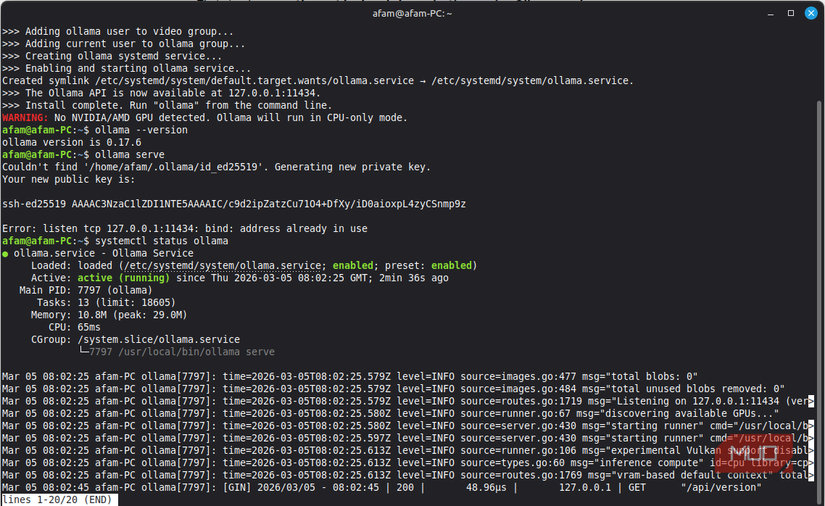The width and height of the screenshot is (825, 506).
Task: Click the "ollama serve" command at the prompt
Action: [x=129, y=155]
